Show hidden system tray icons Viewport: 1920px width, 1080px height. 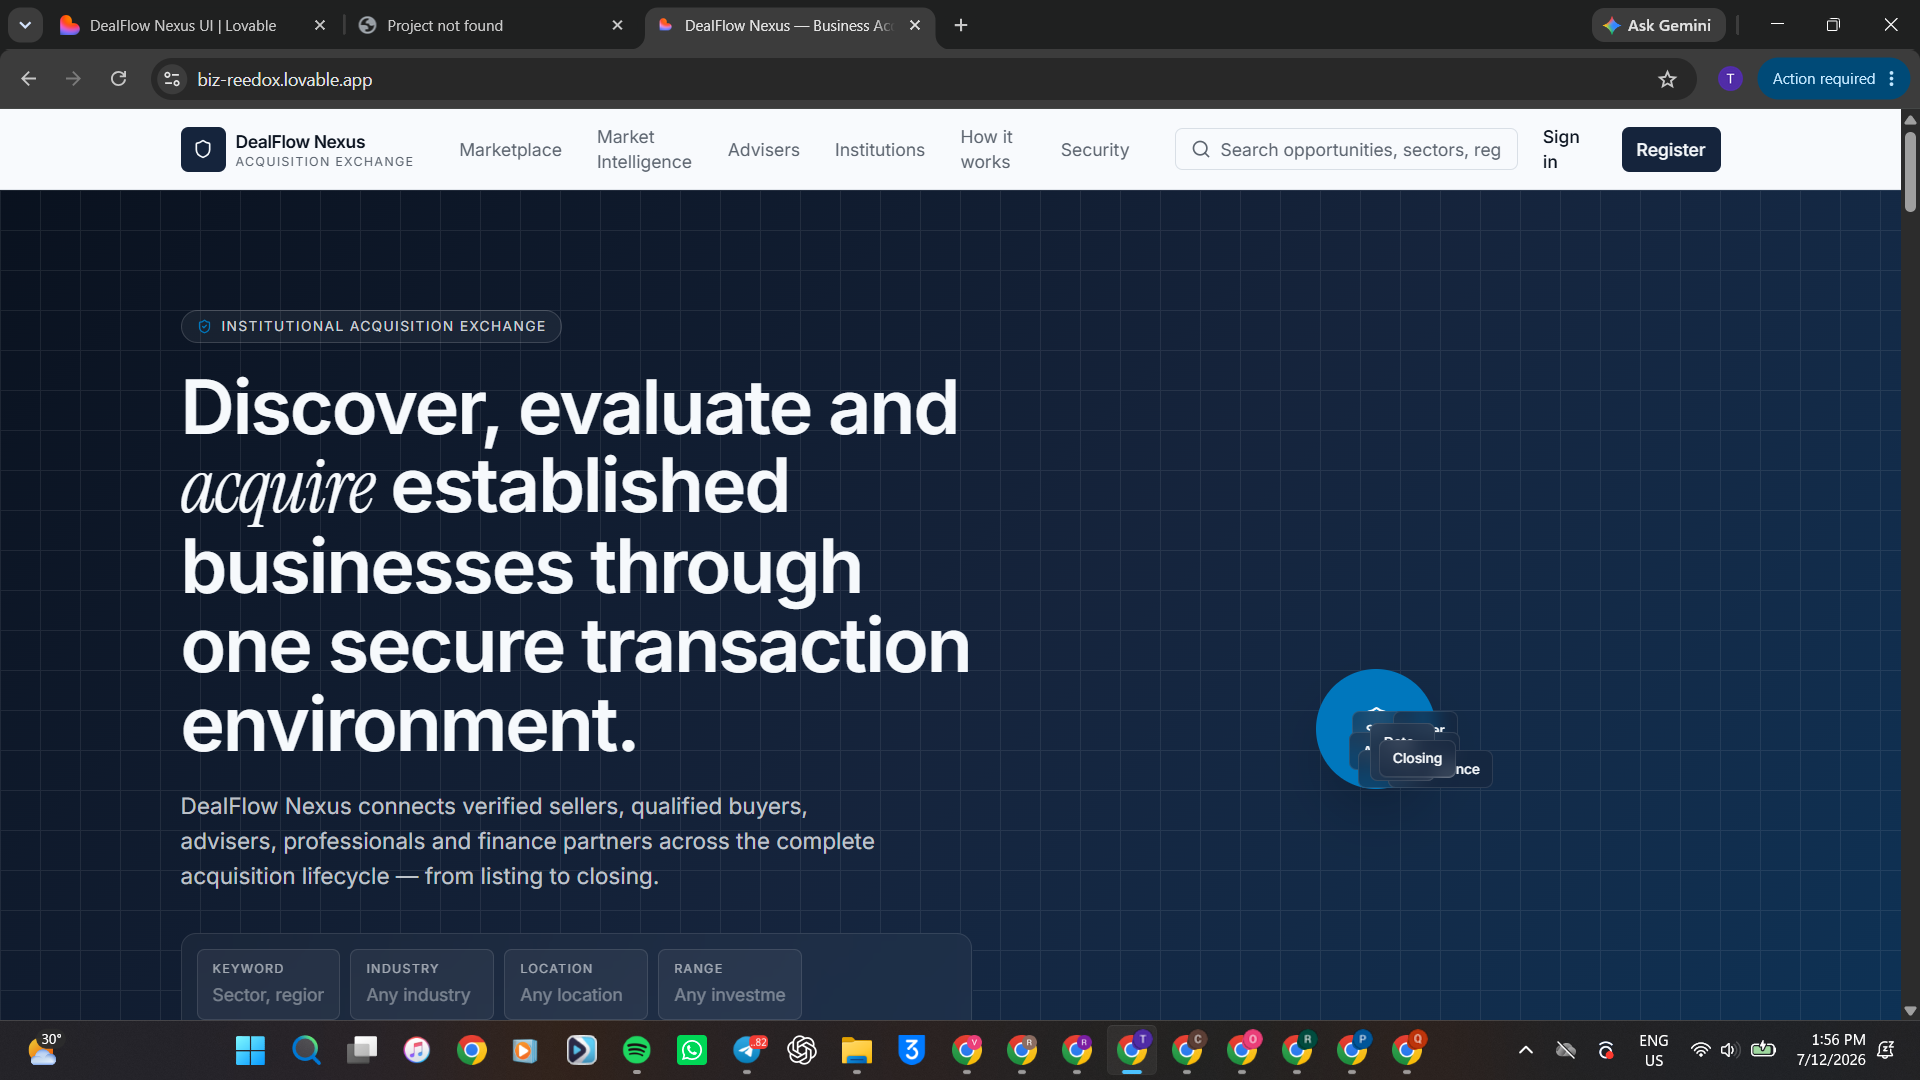(1526, 1050)
